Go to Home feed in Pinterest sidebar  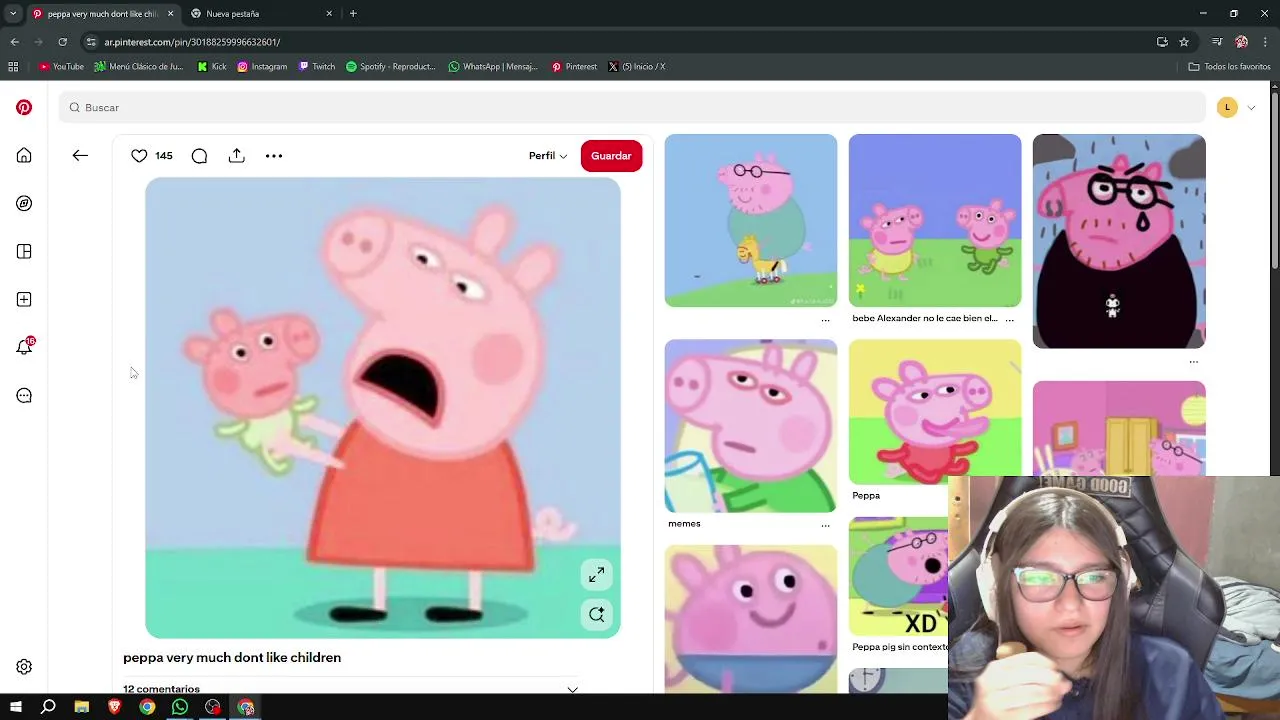pyautogui.click(x=24, y=155)
